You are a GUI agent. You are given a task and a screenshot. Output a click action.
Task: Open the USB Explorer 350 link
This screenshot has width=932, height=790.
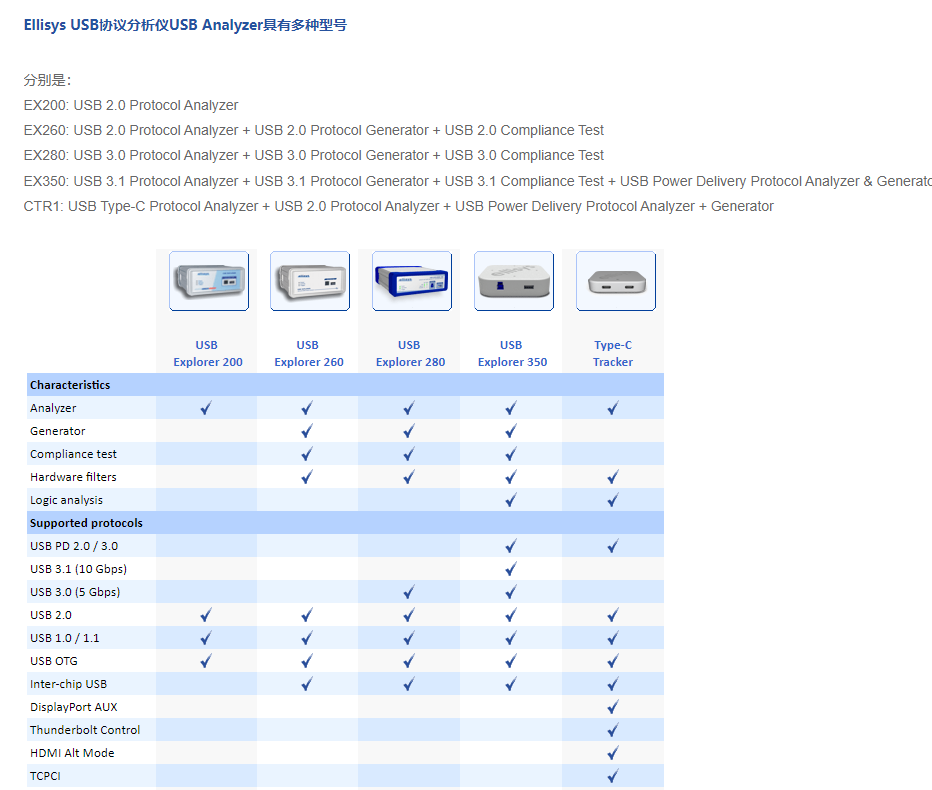click(x=512, y=354)
